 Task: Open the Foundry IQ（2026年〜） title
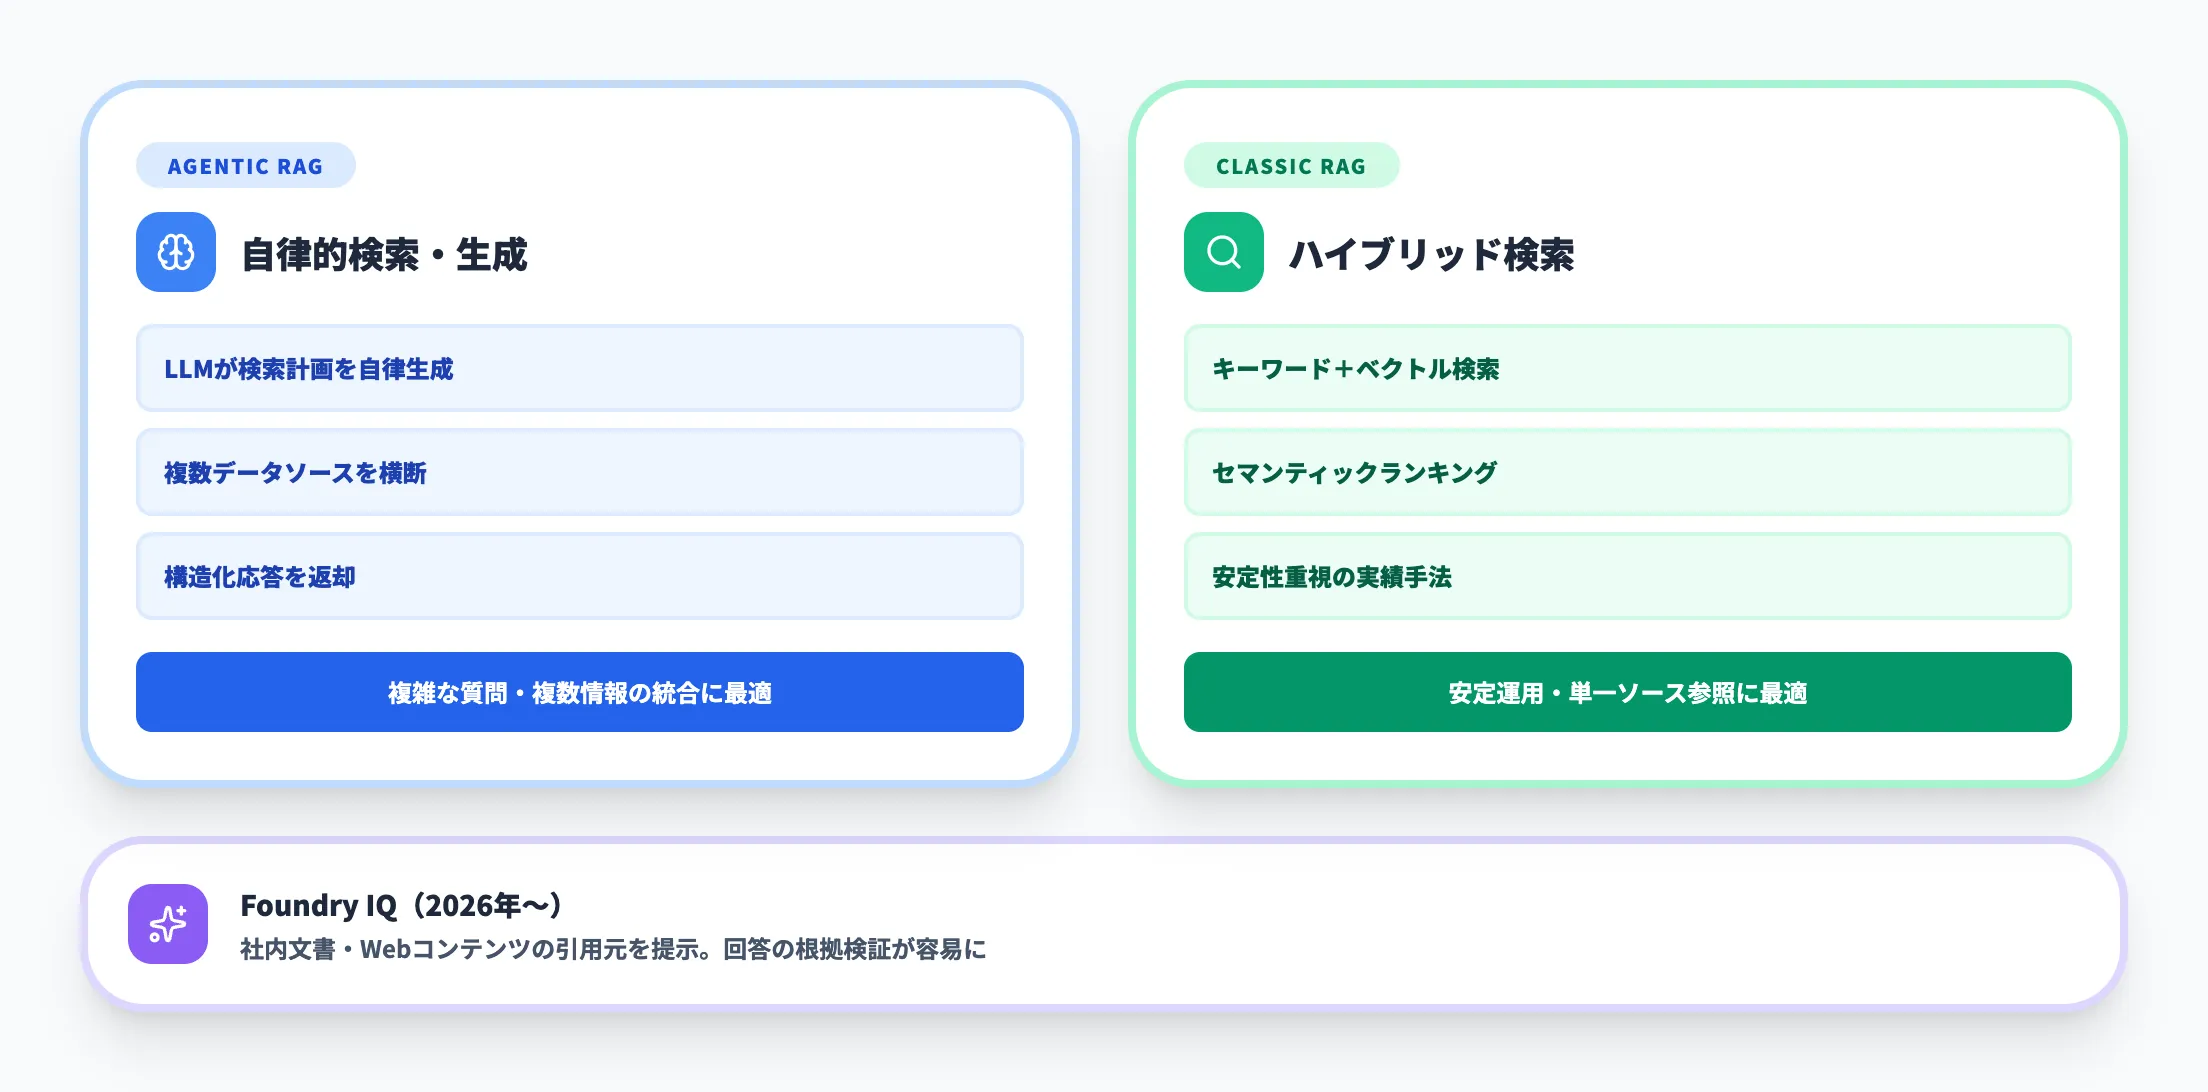[x=402, y=905]
